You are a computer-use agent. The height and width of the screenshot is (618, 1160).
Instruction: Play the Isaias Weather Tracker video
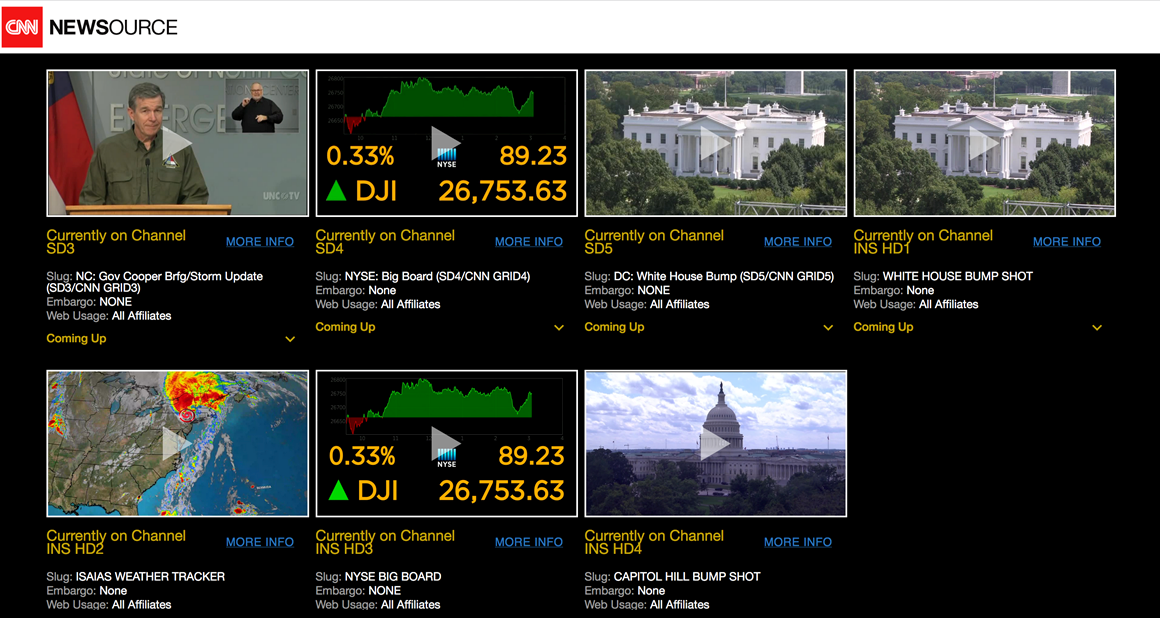[178, 443]
